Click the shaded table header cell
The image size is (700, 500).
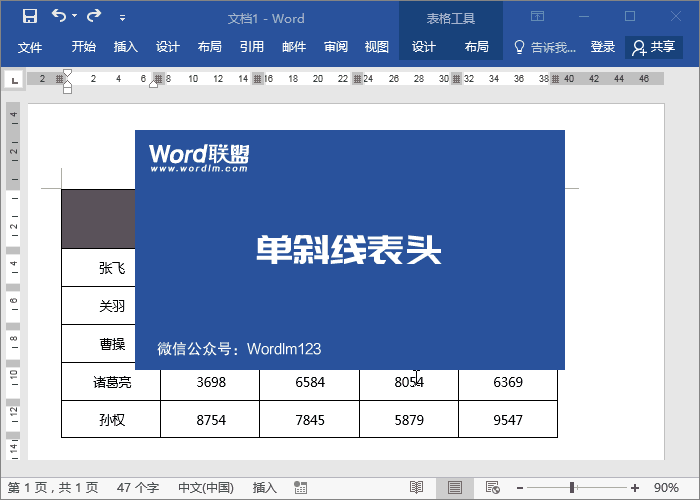click(99, 219)
